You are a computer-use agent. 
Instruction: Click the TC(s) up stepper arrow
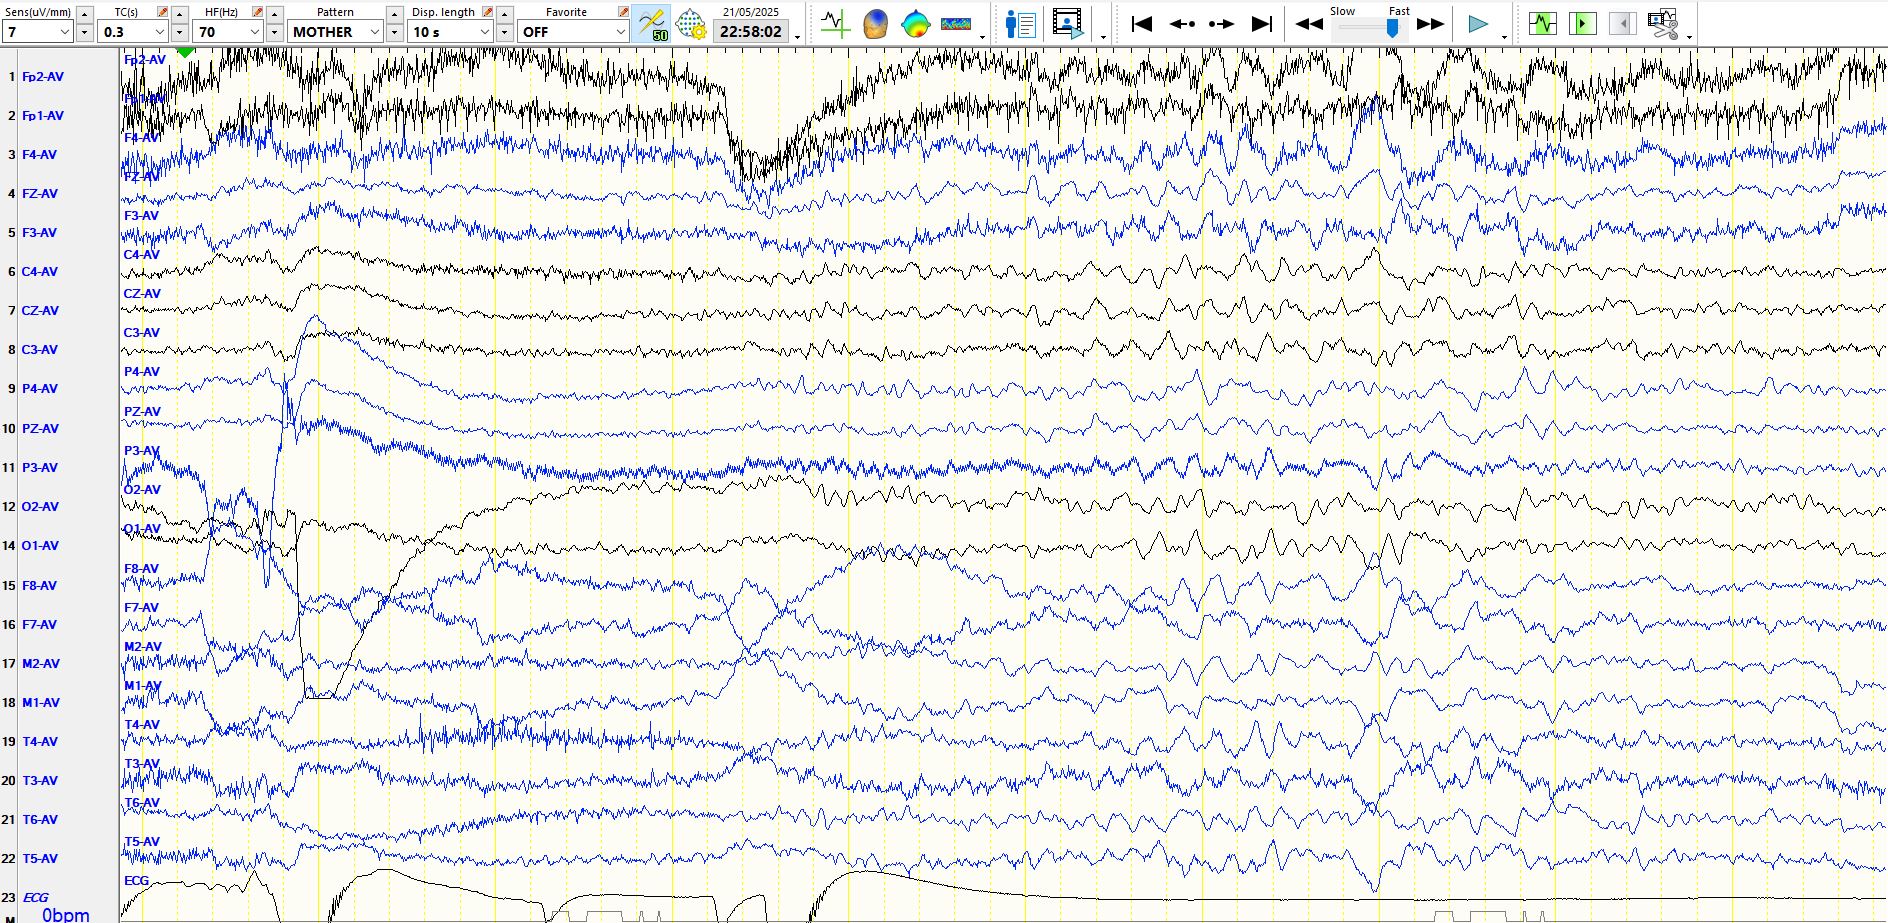click(180, 14)
